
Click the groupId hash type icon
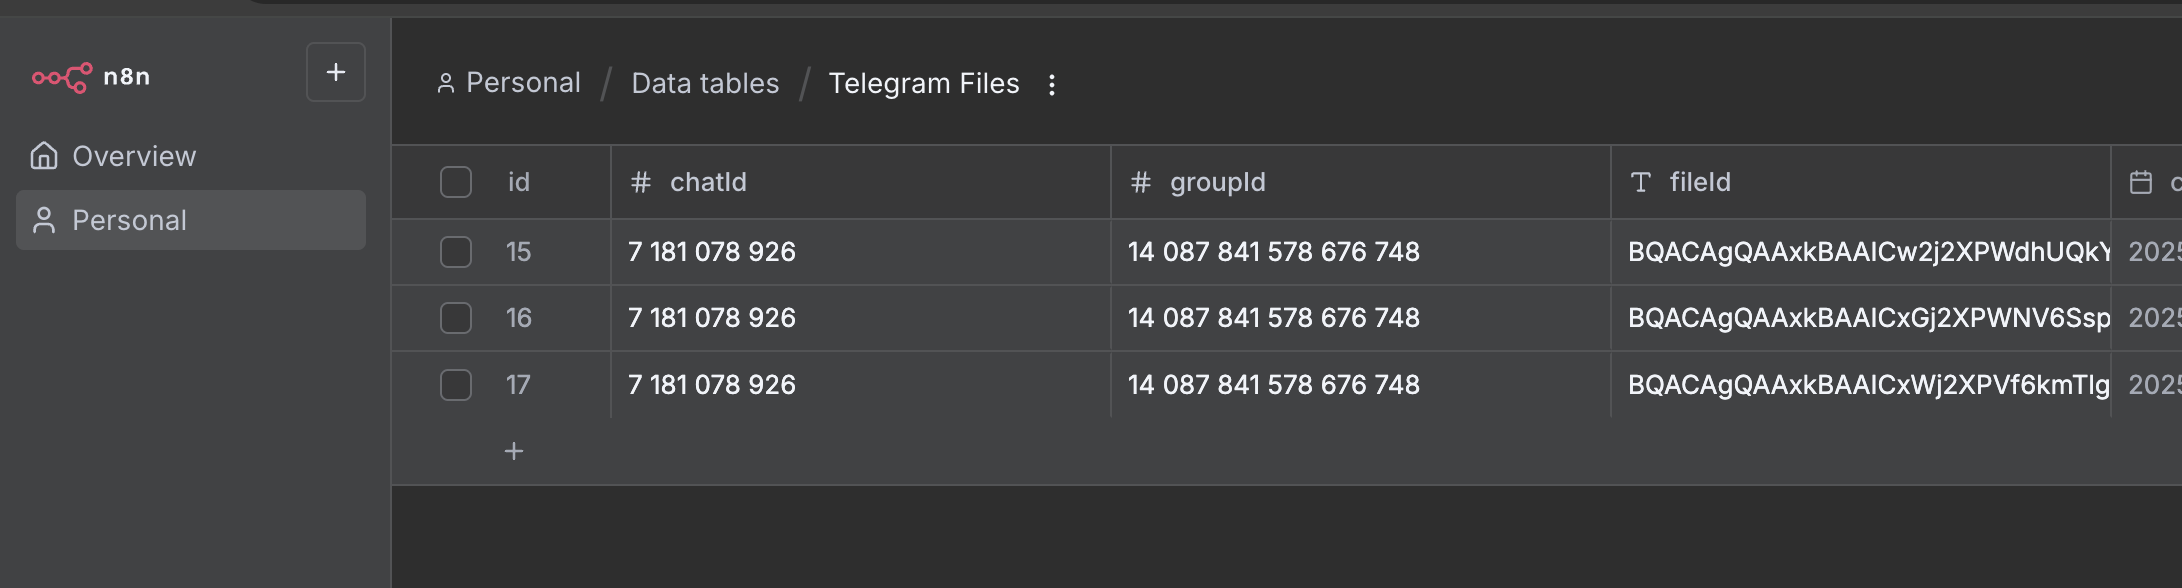pyautogui.click(x=1141, y=182)
